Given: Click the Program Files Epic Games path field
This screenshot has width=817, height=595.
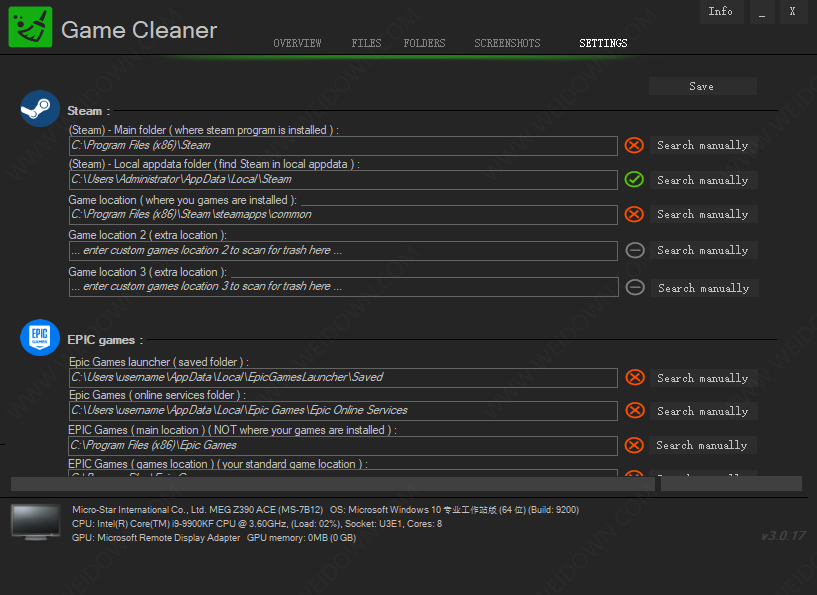Looking at the screenshot, I should click(x=343, y=445).
